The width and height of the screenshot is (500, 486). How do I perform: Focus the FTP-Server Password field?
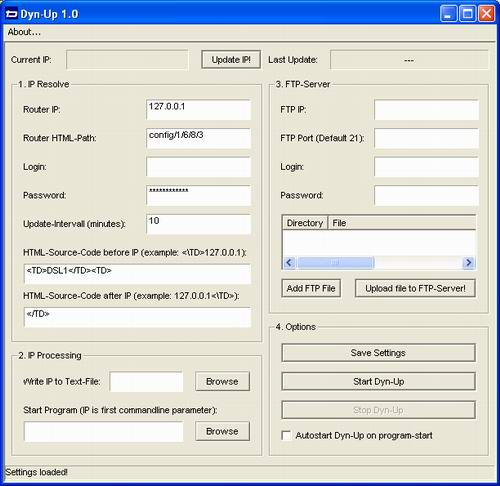(x=426, y=196)
